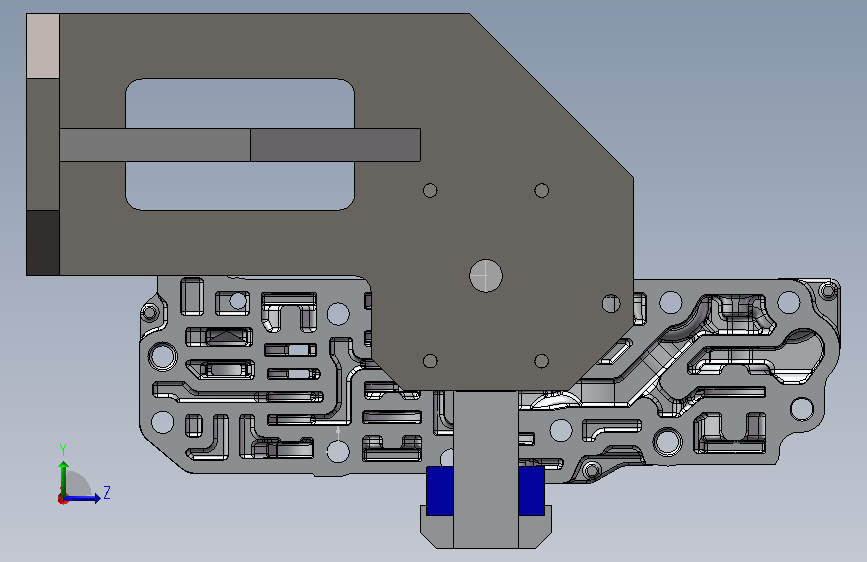Select the blue block left of the vertical bar

point(440,491)
